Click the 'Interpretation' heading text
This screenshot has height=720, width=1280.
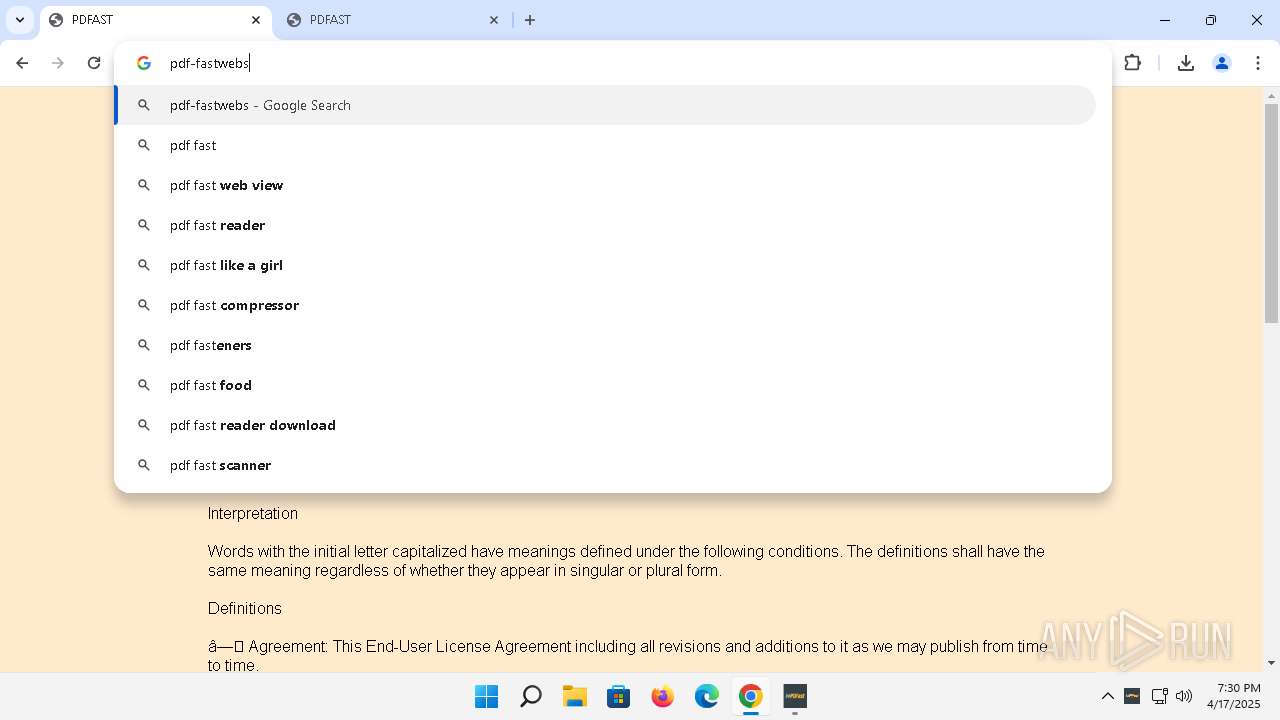253,513
